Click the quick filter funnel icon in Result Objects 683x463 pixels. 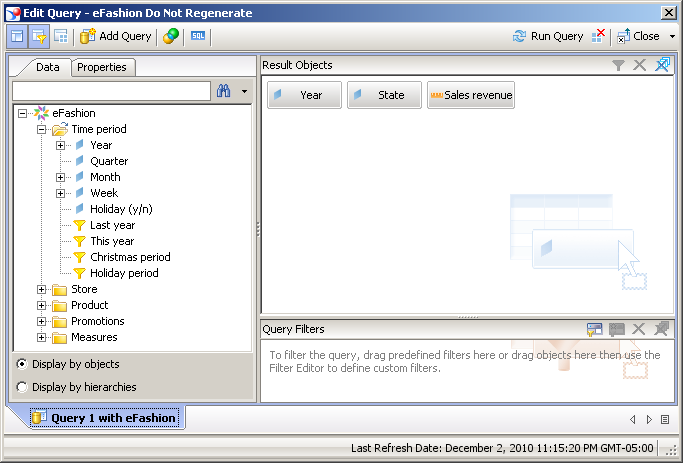pyautogui.click(x=618, y=65)
